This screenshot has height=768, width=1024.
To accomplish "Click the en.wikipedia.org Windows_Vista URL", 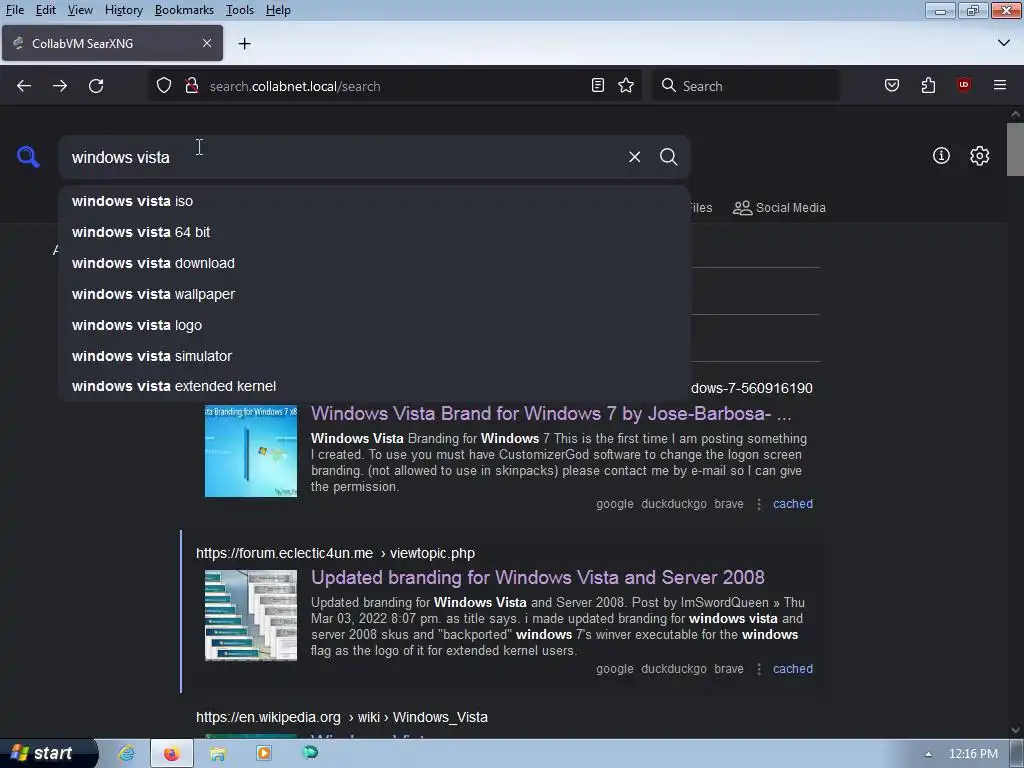I will [x=342, y=717].
